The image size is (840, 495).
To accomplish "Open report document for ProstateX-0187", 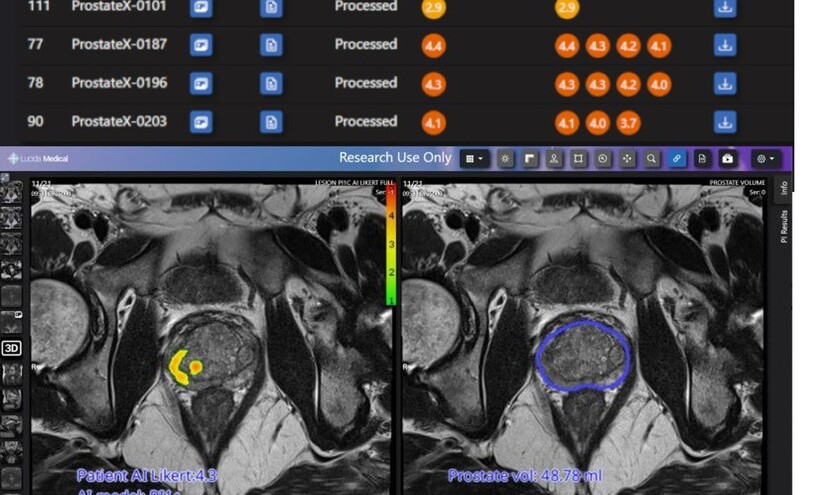I will click(271, 45).
